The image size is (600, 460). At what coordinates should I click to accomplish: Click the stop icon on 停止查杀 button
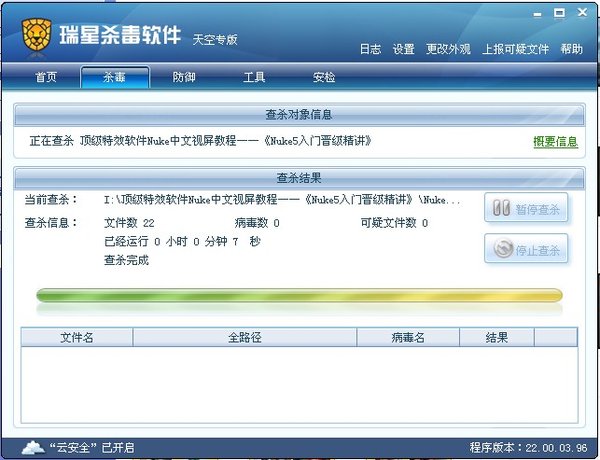503,248
